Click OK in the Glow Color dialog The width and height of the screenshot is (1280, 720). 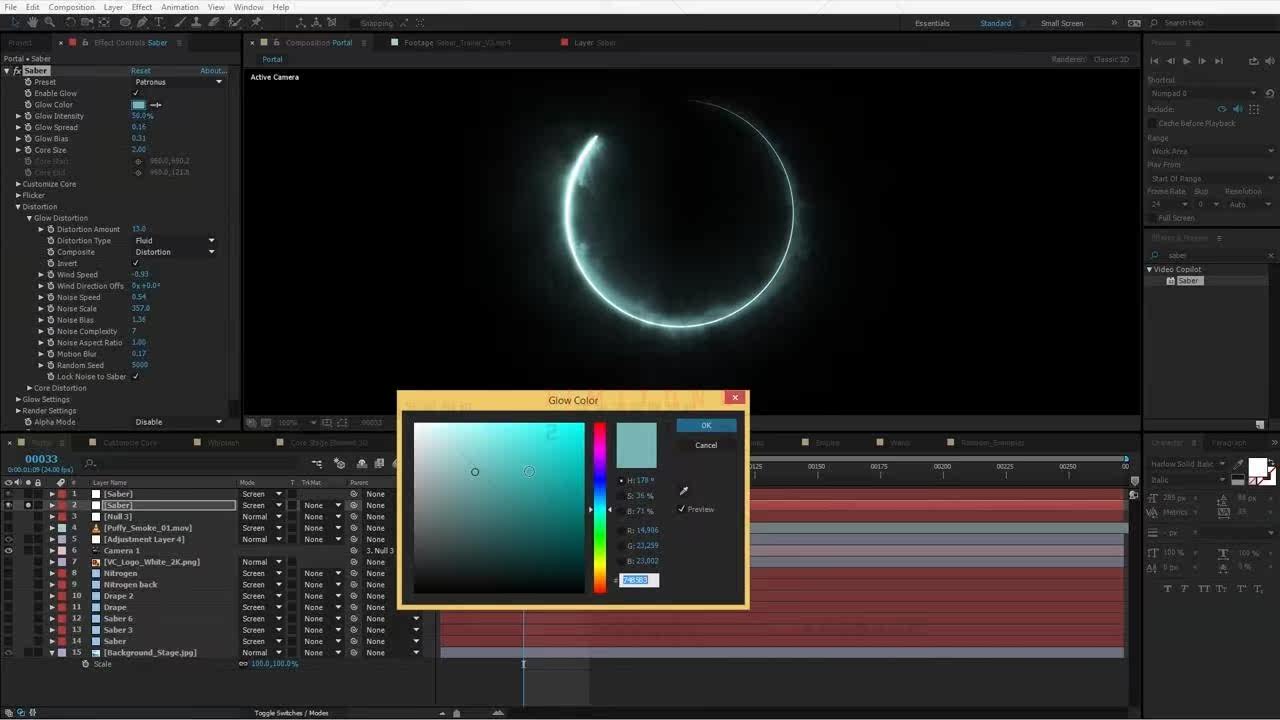706,425
